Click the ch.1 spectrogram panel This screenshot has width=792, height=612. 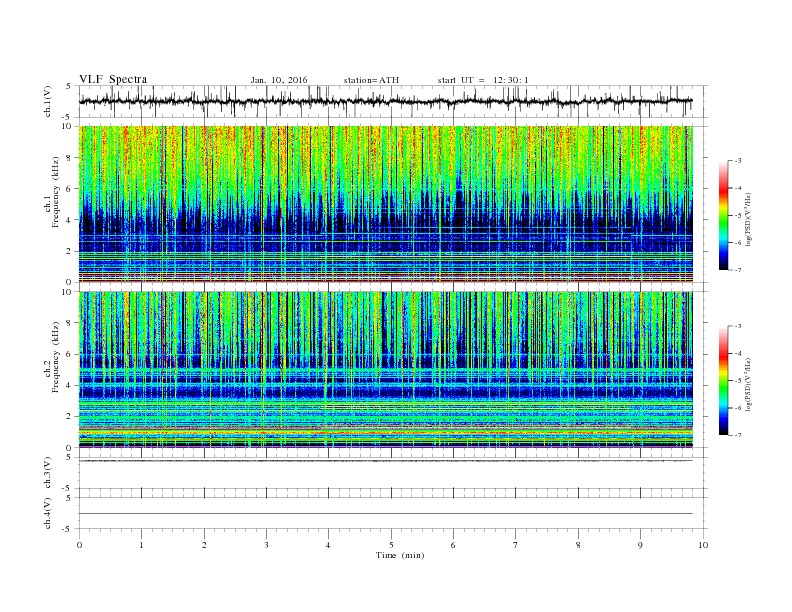coord(385,204)
